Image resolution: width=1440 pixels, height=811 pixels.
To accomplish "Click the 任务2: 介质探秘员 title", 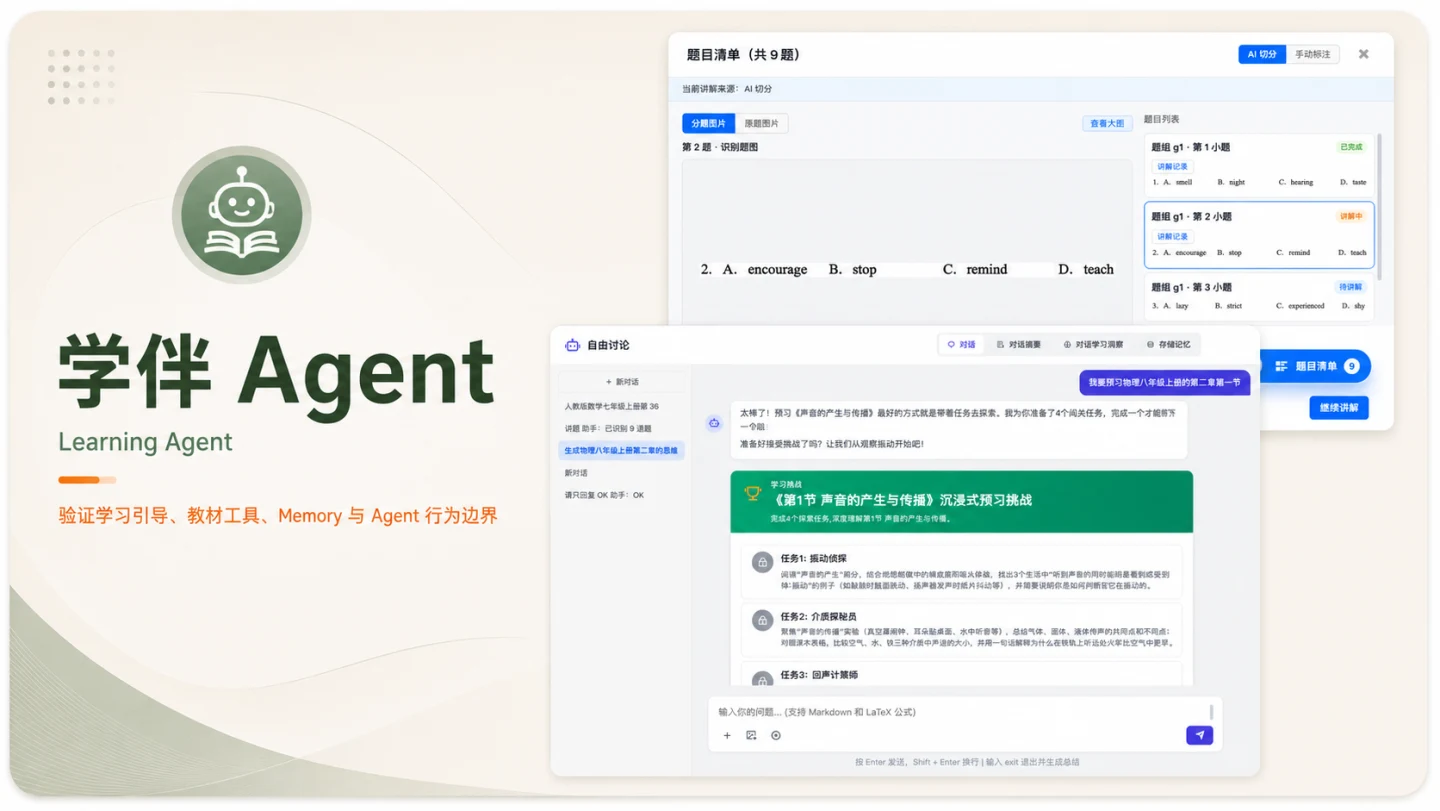I will click(818, 616).
